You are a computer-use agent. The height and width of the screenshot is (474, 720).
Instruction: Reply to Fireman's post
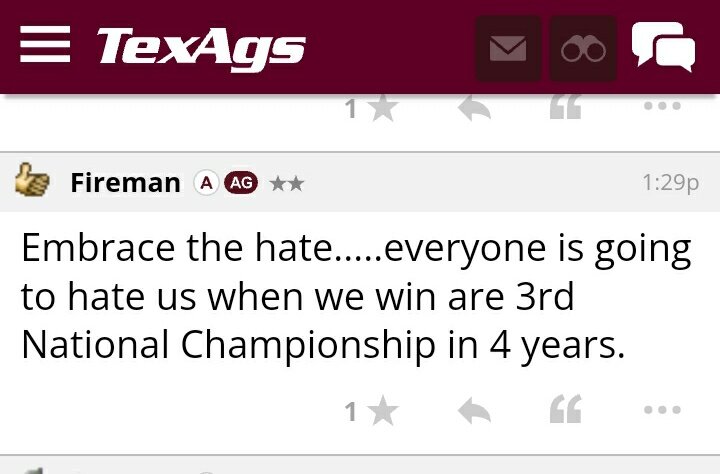(474, 410)
